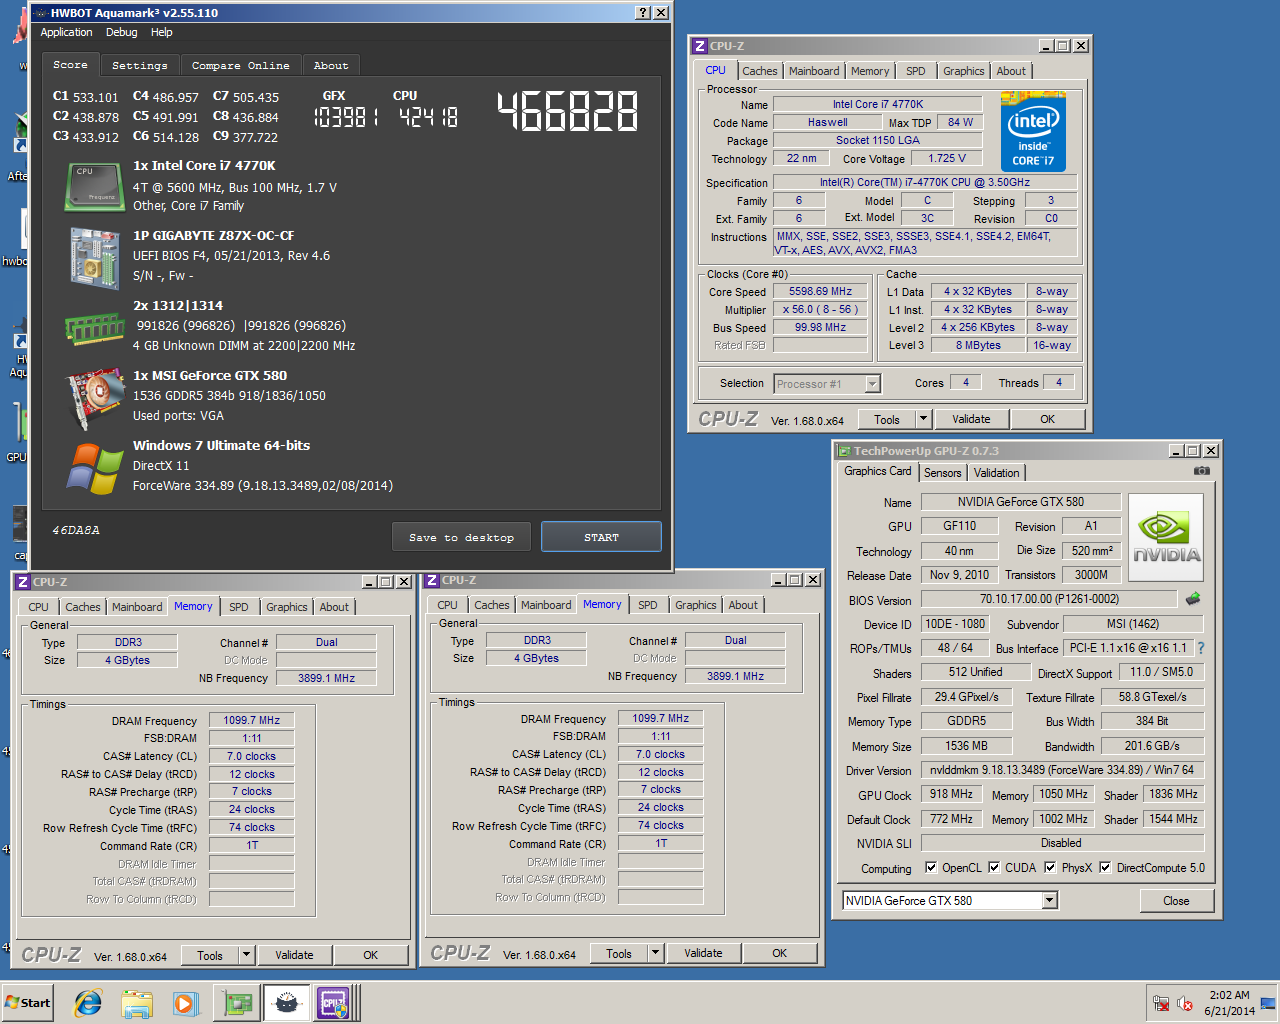Screen dimensions: 1280x1024
Task: Toggle the DirectCompute 5.0 checkbox
Action: pos(1105,867)
